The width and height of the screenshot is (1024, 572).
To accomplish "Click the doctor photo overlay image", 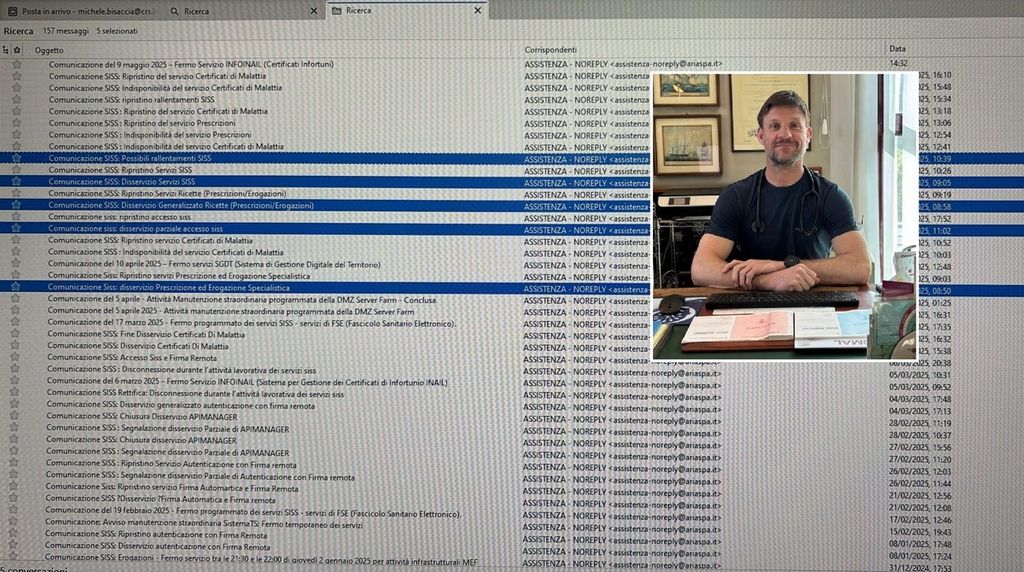I will (x=784, y=215).
